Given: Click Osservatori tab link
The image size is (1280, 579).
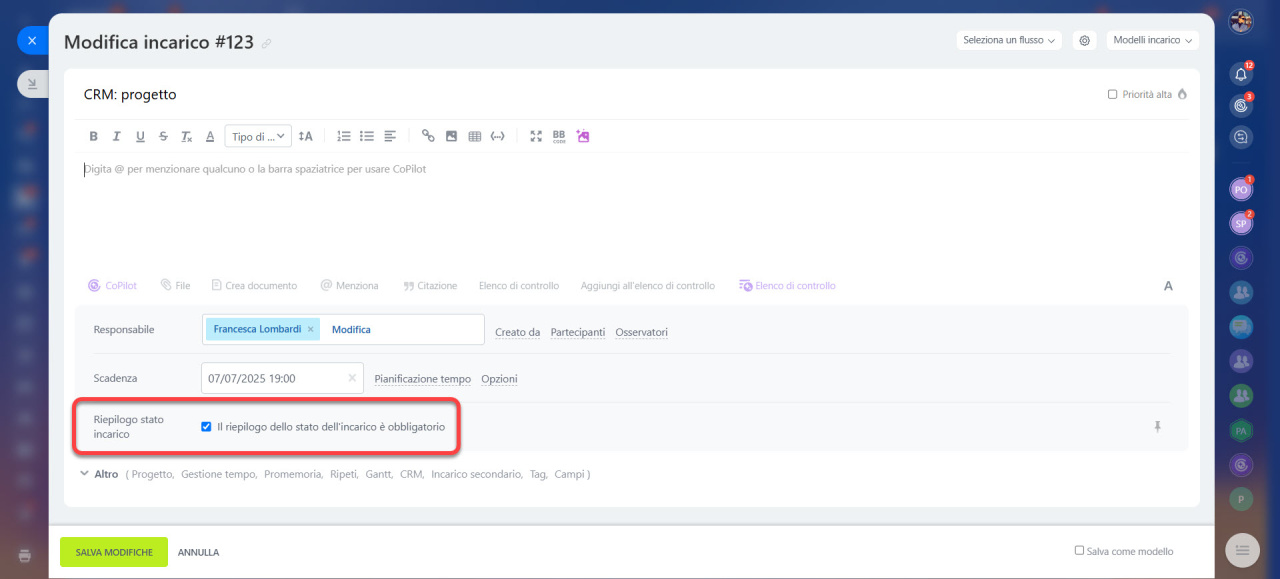Looking at the screenshot, I should click(642, 332).
